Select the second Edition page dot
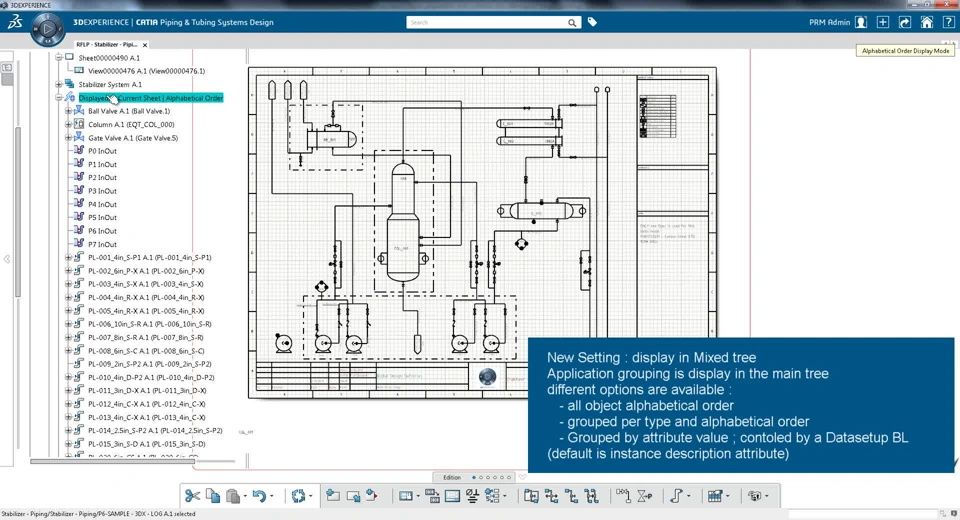 point(481,478)
